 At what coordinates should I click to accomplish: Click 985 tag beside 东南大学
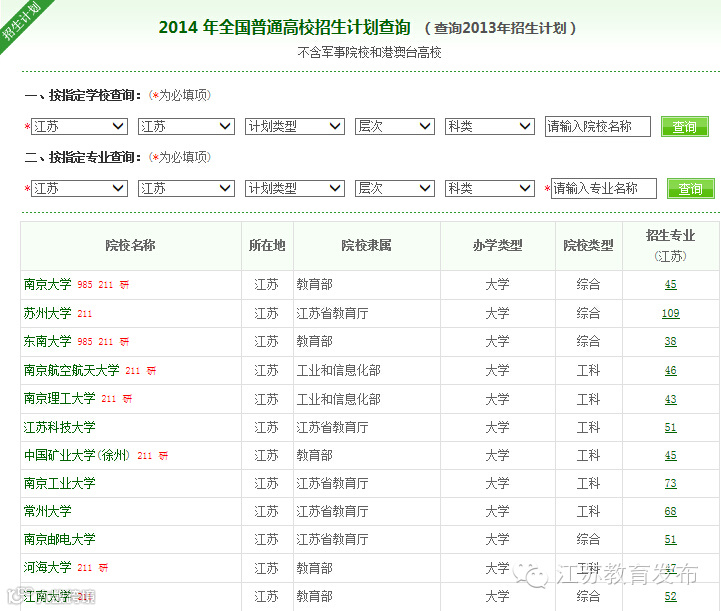point(85,342)
